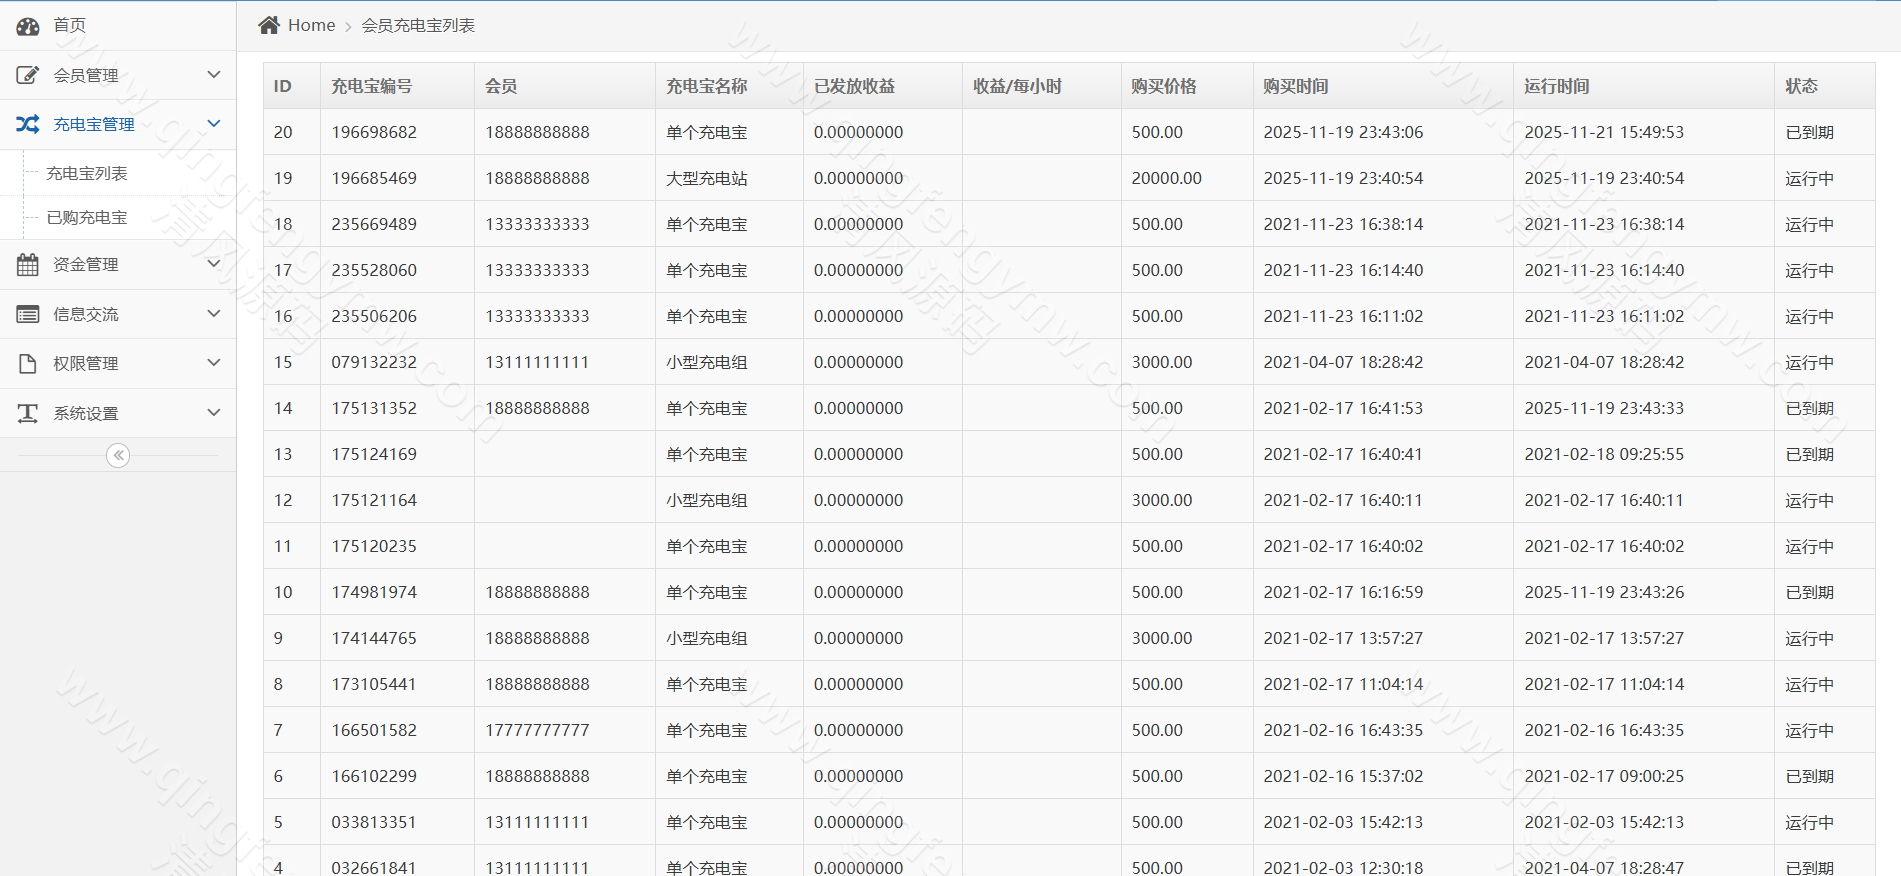Click the file icon beside 权限管理
This screenshot has height=876, width=1901.
click(x=28, y=363)
